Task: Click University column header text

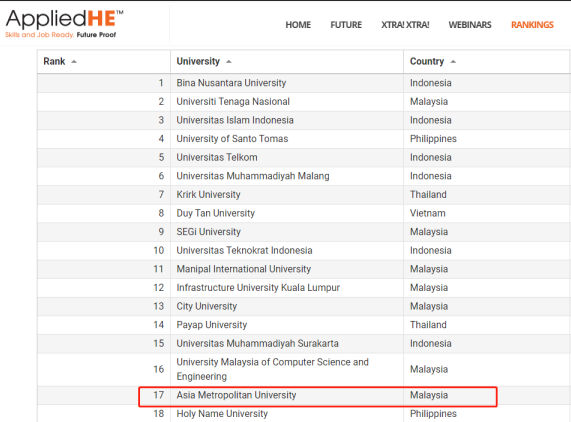Action: pos(198,61)
